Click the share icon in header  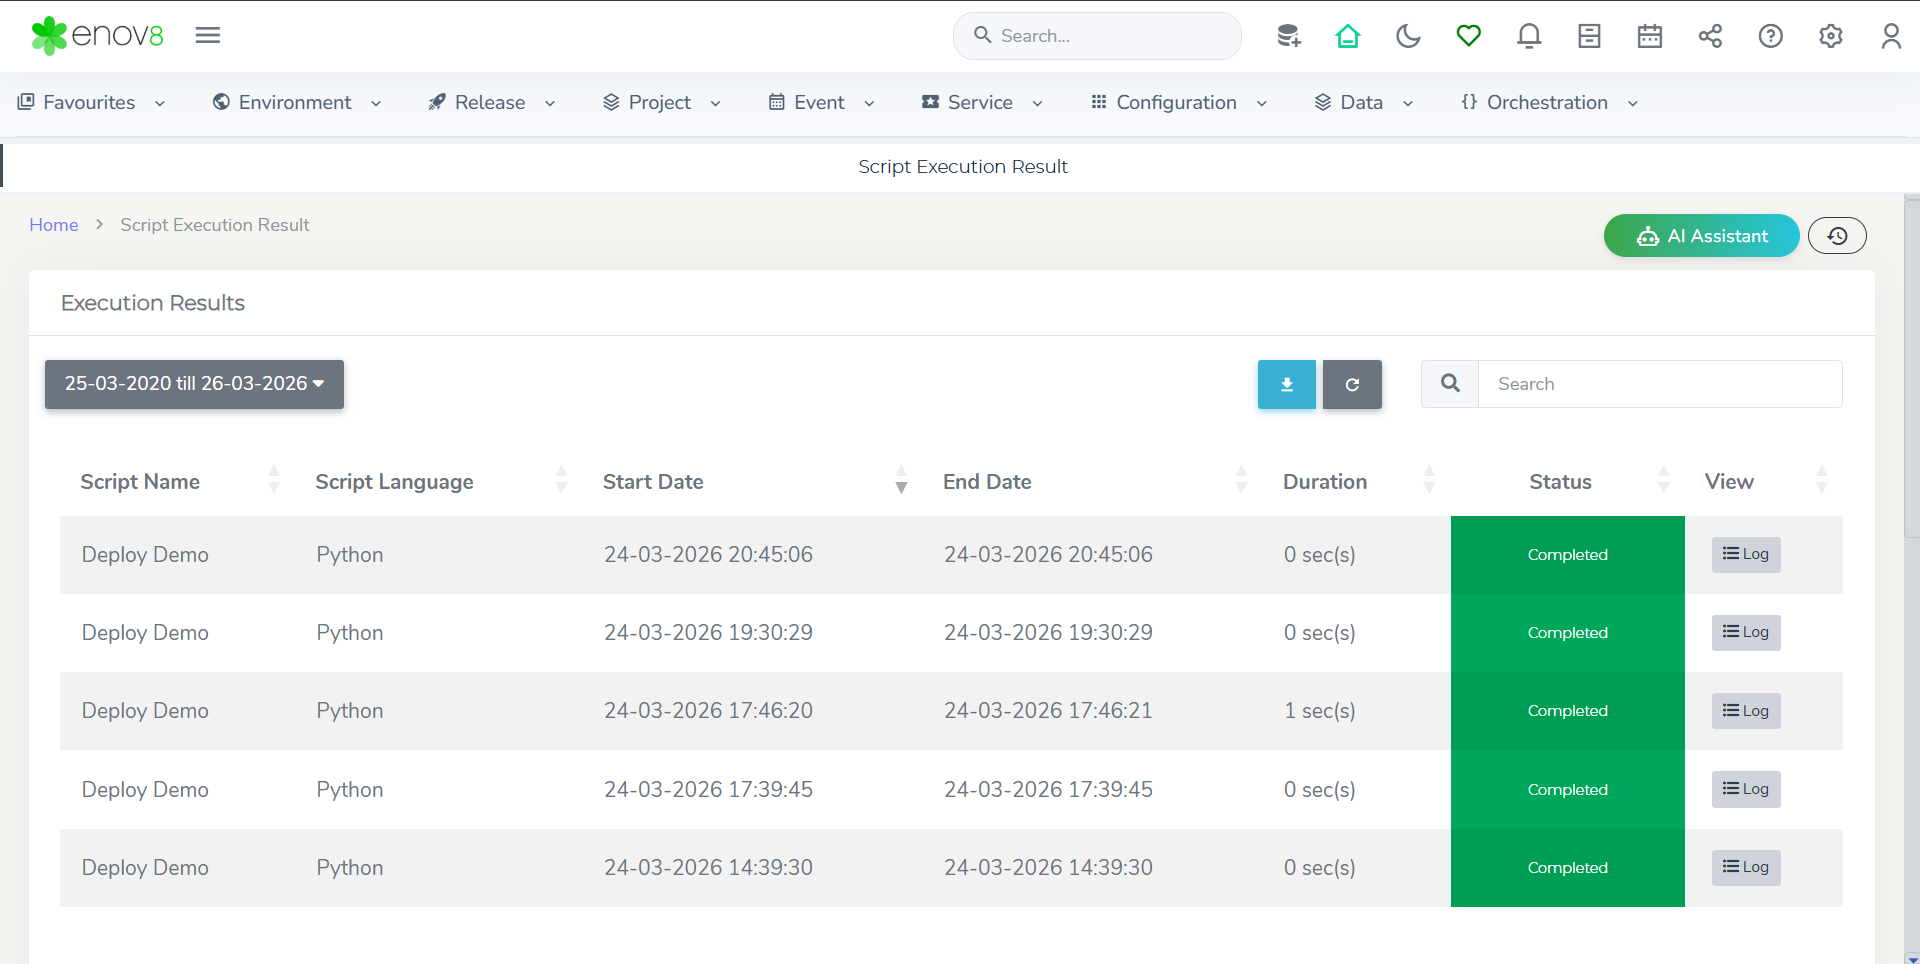[x=1710, y=37]
